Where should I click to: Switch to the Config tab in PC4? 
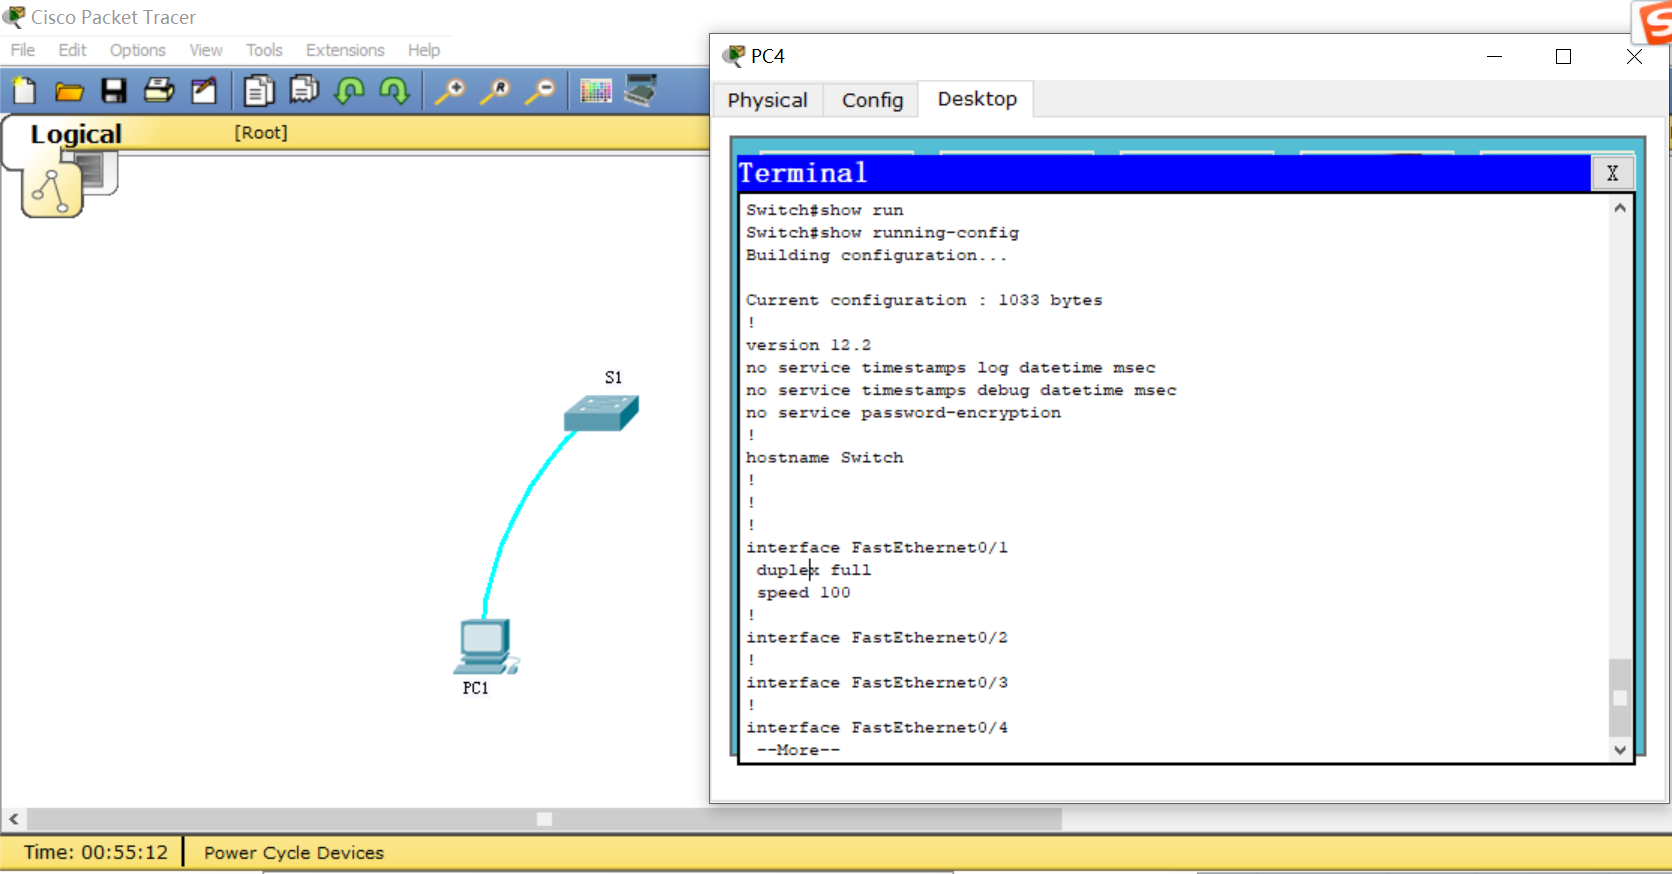872,100
